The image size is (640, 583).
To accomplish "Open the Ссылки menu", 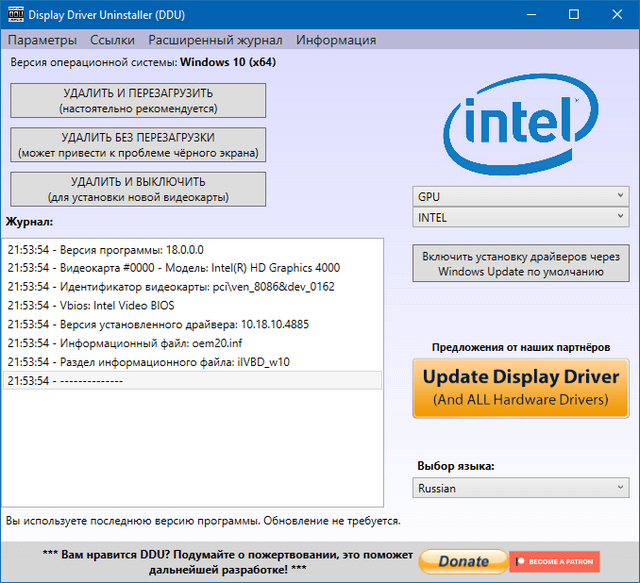I will coord(112,40).
